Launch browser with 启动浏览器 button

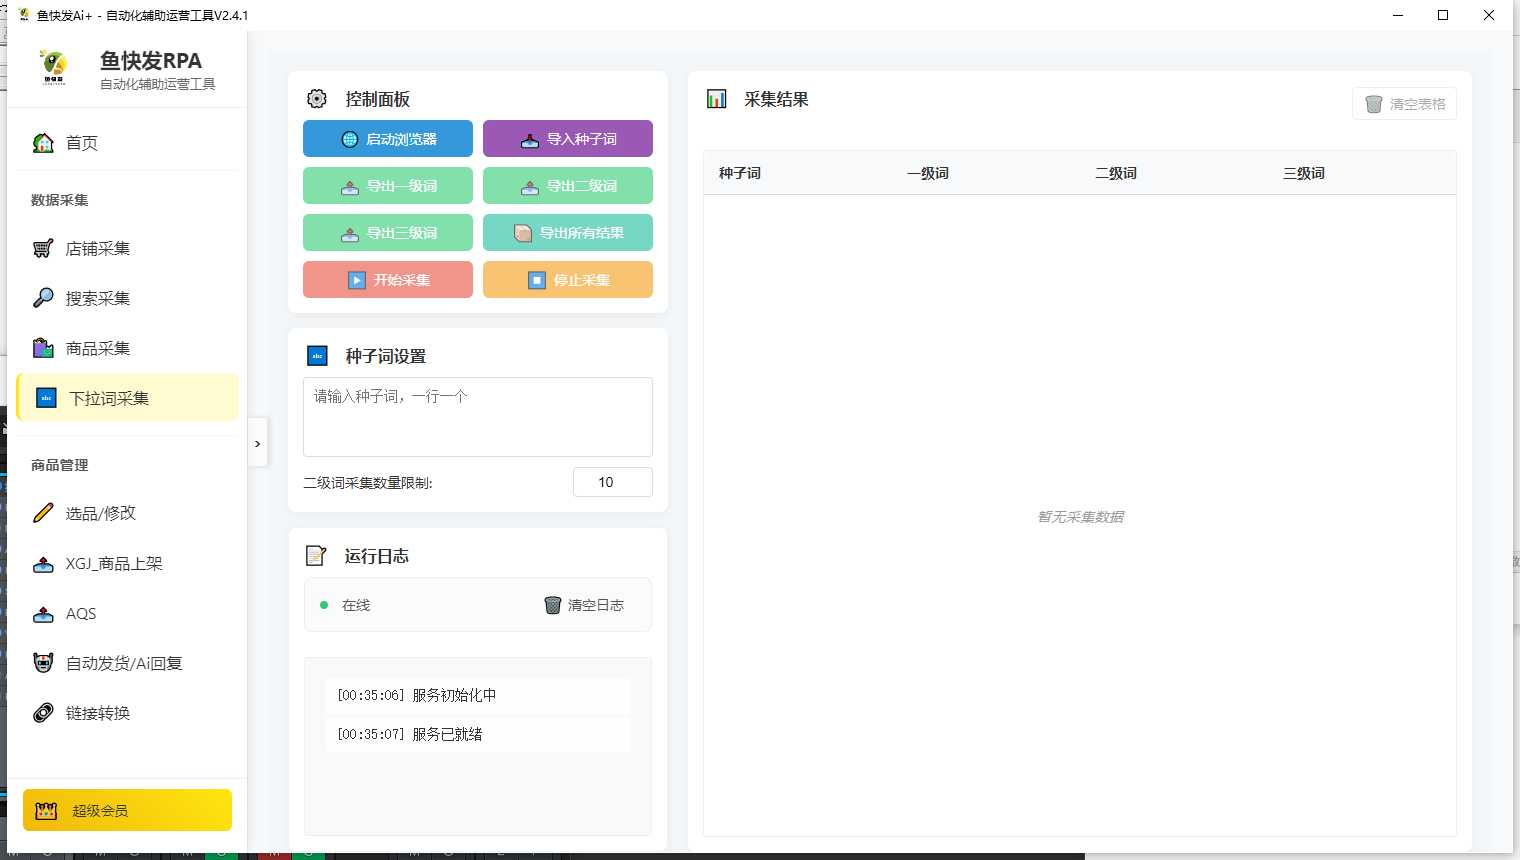387,138
